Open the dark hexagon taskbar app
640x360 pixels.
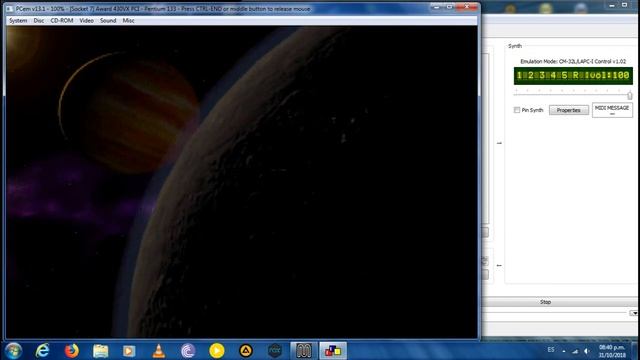pos(275,351)
